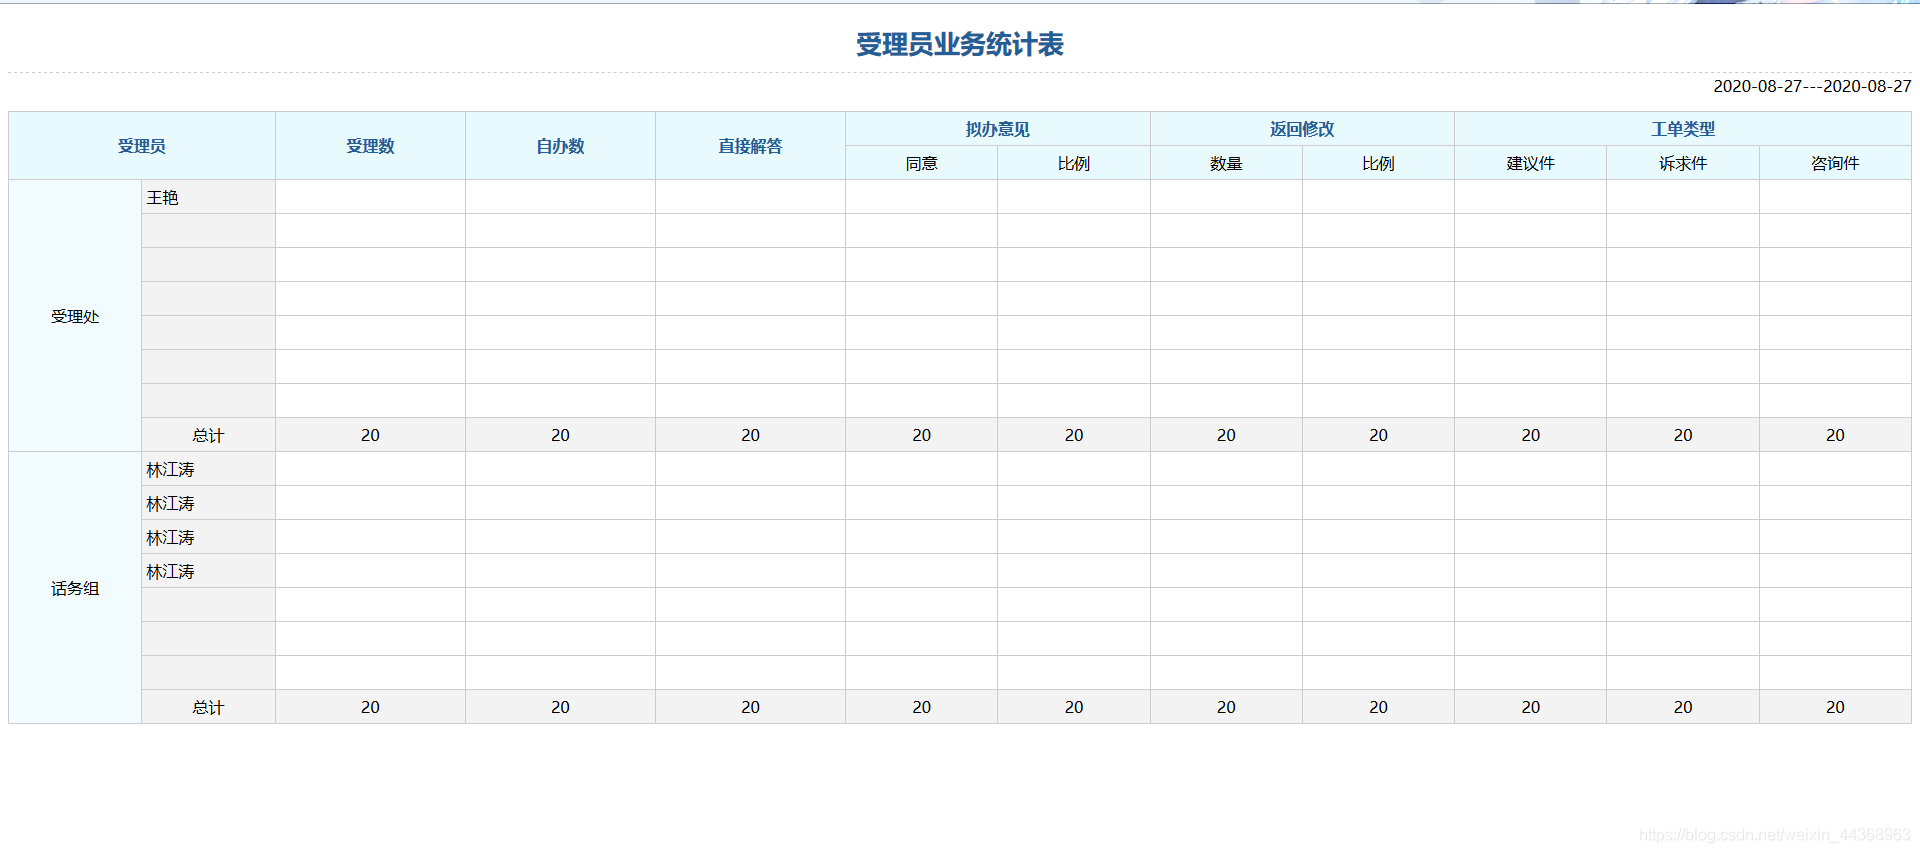Select 受理处 总计 value under 诉求件
The width and height of the screenshot is (1920, 853).
pyautogui.click(x=1683, y=435)
